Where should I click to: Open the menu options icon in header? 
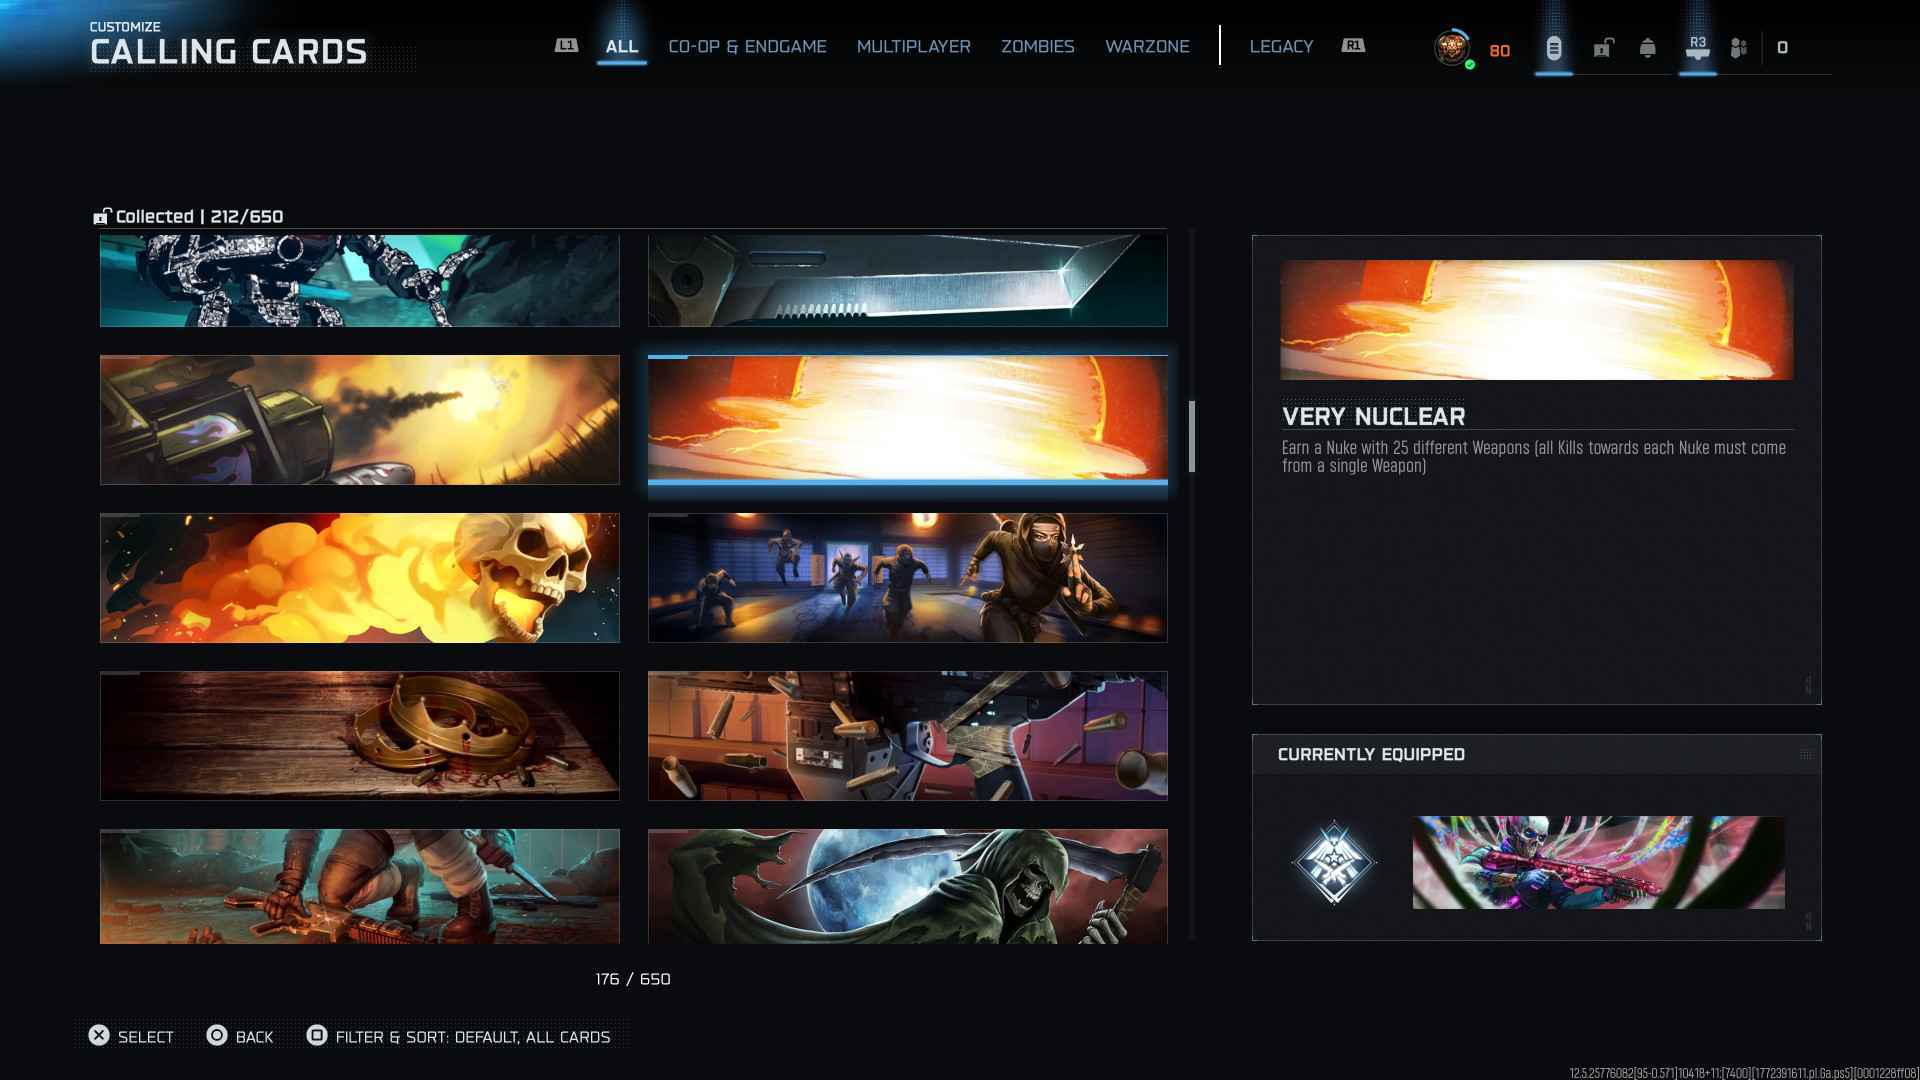coord(1553,48)
